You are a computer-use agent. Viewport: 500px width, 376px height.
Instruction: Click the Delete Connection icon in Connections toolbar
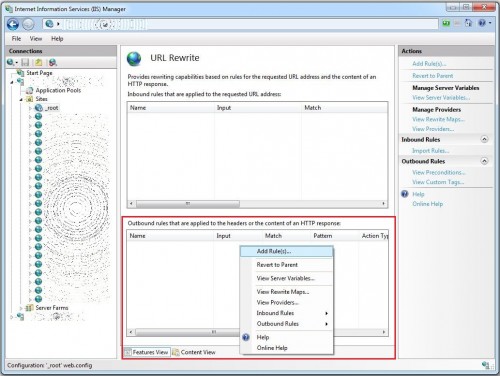[x=53, y=62]
